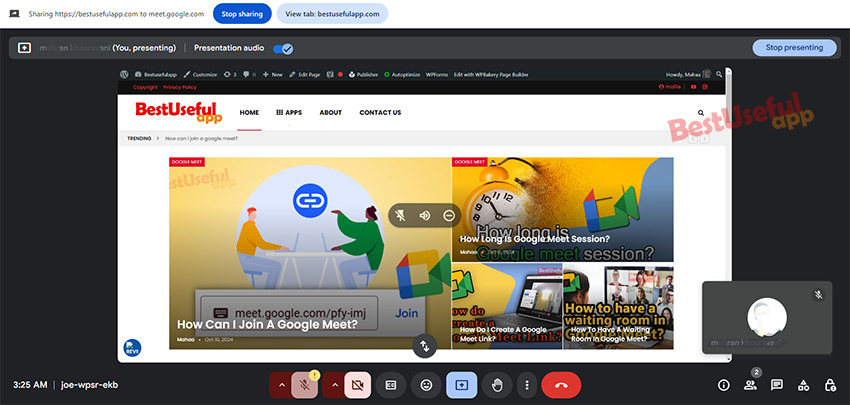Click the muted mic icon on self-view tile
The height and width of the screenshot is (405, 850).
pyautogui.click(x=820, y=295)
